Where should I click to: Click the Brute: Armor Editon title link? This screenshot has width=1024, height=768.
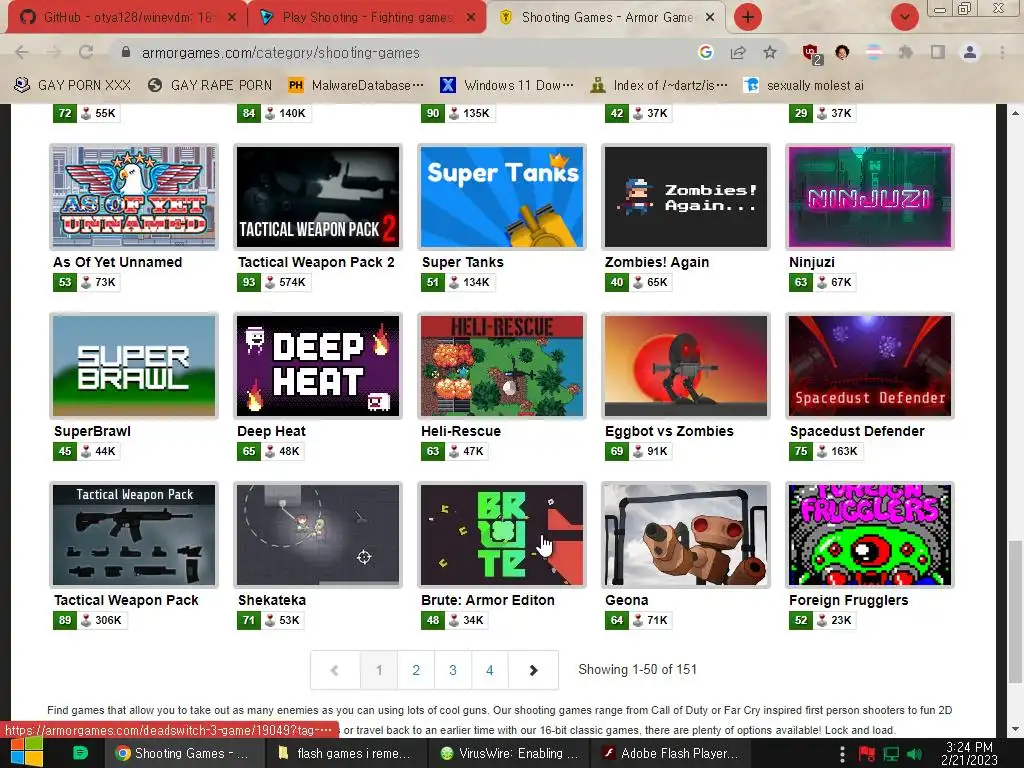488,600
